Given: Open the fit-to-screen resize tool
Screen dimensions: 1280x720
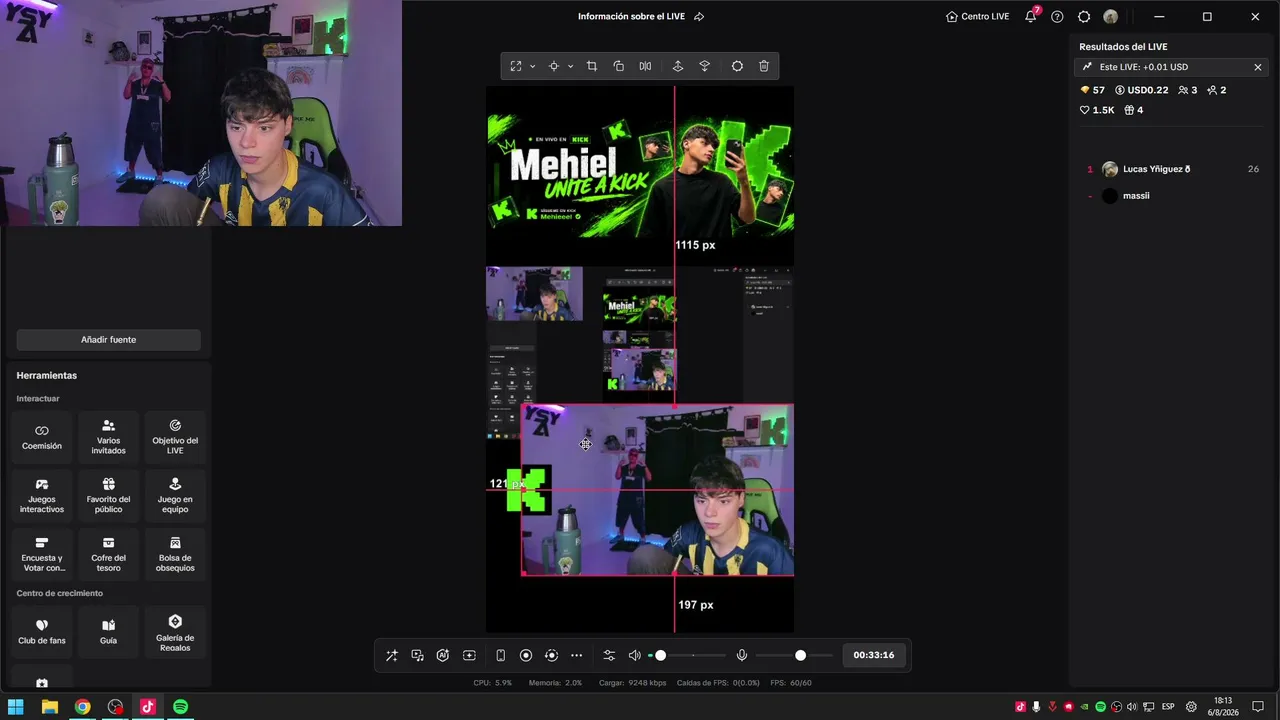Looking at the screenshot, I should (516, 66).
